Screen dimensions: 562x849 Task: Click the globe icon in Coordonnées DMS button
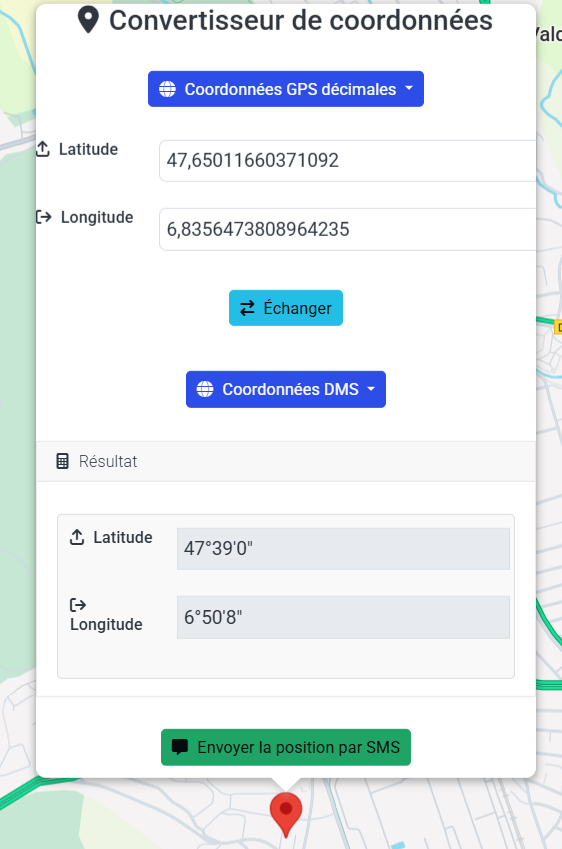[x=205, y=389]
